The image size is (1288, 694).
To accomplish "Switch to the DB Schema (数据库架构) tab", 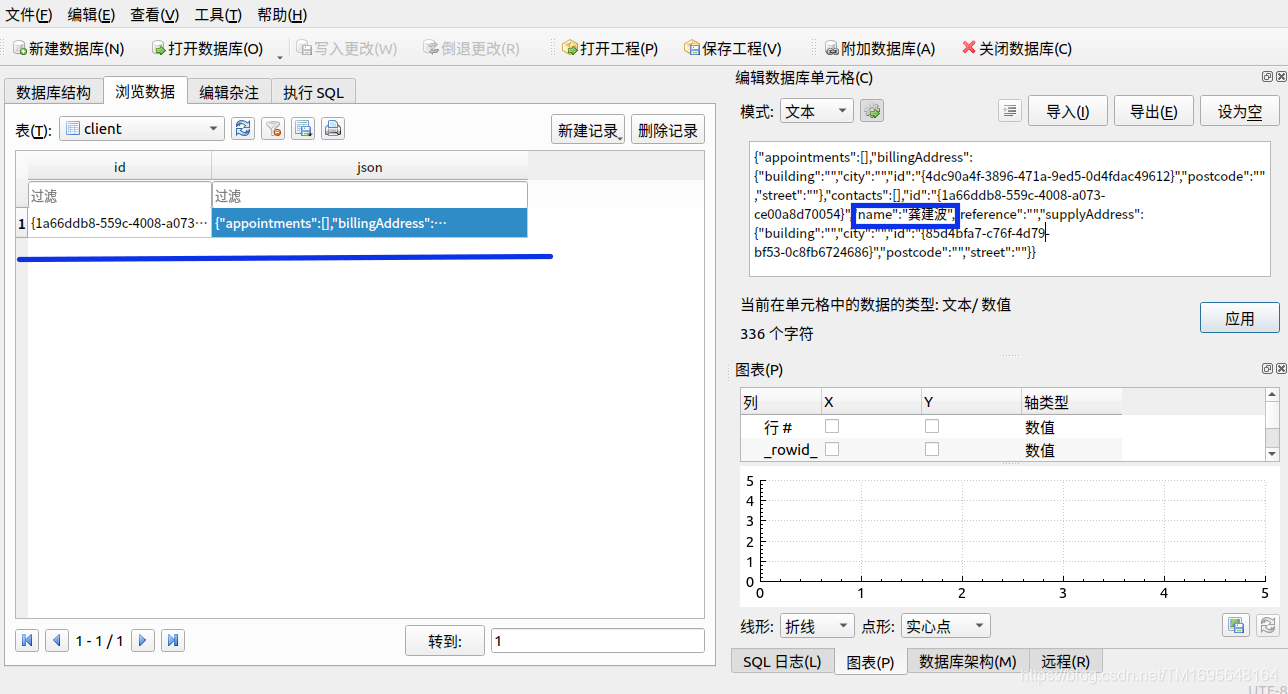I will click(x=968, y=662).
